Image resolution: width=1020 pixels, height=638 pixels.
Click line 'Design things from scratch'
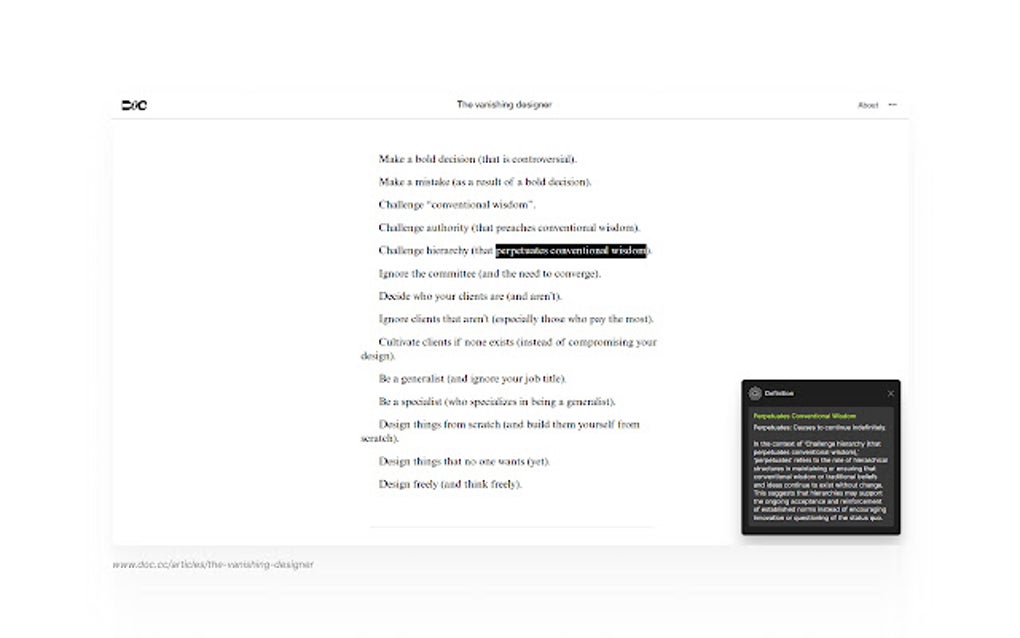(x=500, y=431)
